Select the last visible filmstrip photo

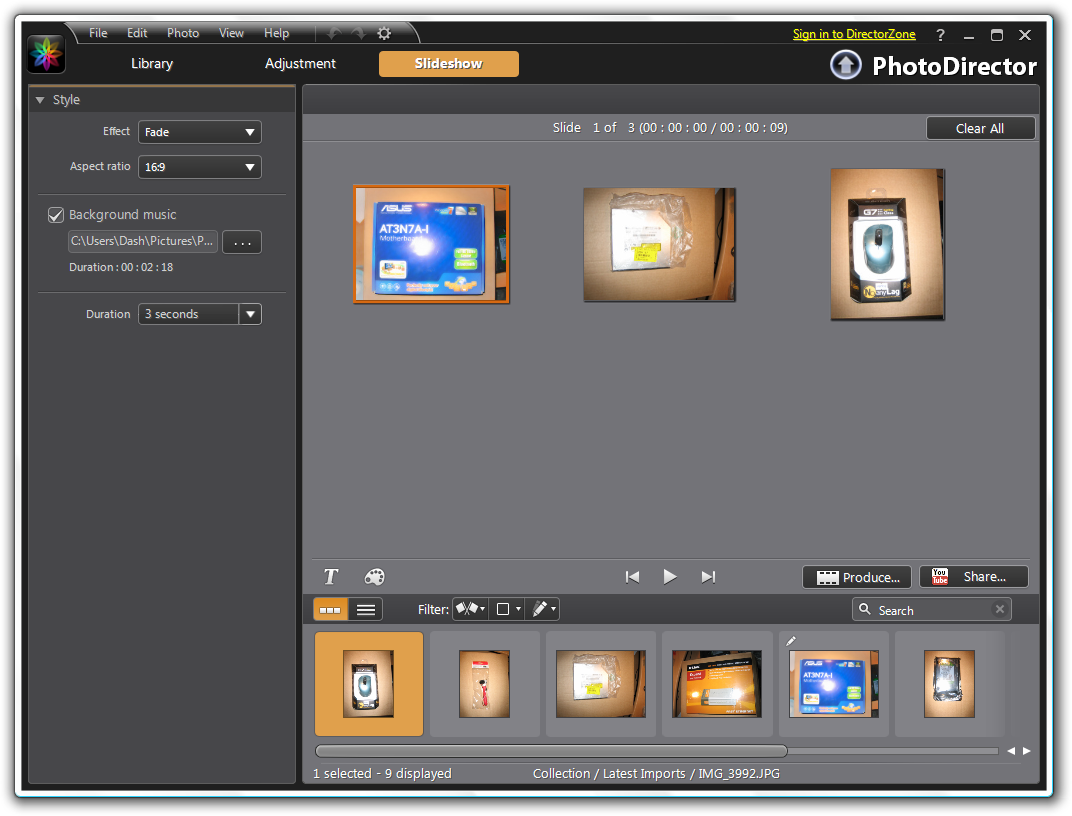coord(950,683)
